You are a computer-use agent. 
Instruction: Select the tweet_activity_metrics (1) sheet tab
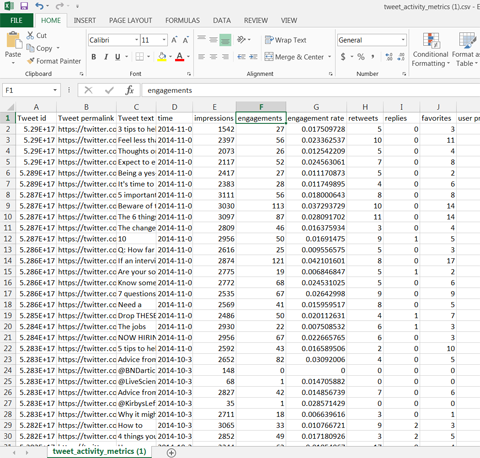[99, 451]
